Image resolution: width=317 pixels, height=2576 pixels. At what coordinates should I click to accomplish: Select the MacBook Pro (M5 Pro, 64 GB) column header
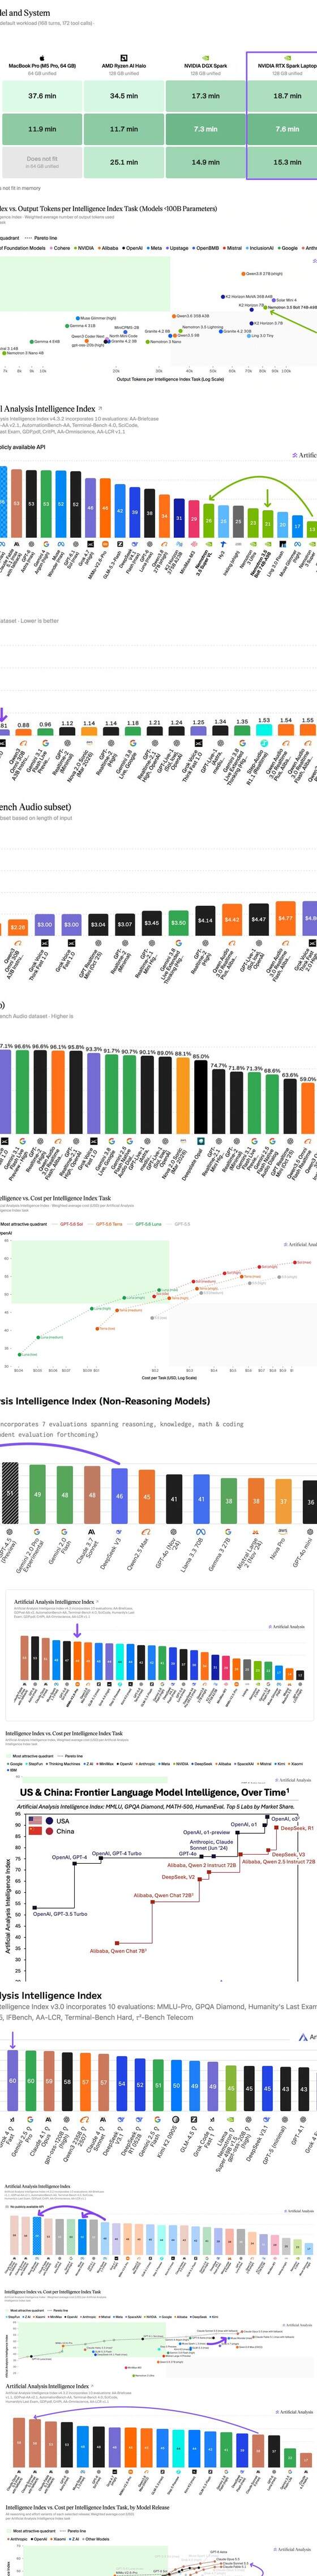42,66
